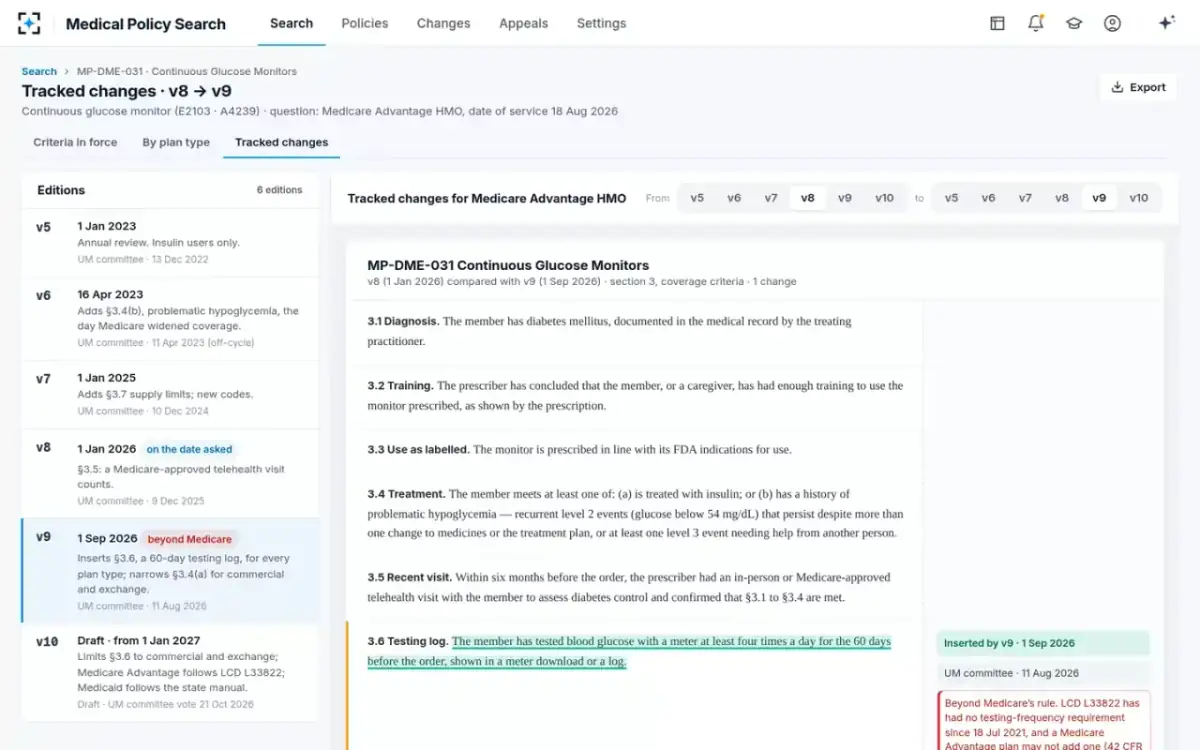Select the Tracked changes tab
Screen dimensions: 1200x750
[281, 142]
